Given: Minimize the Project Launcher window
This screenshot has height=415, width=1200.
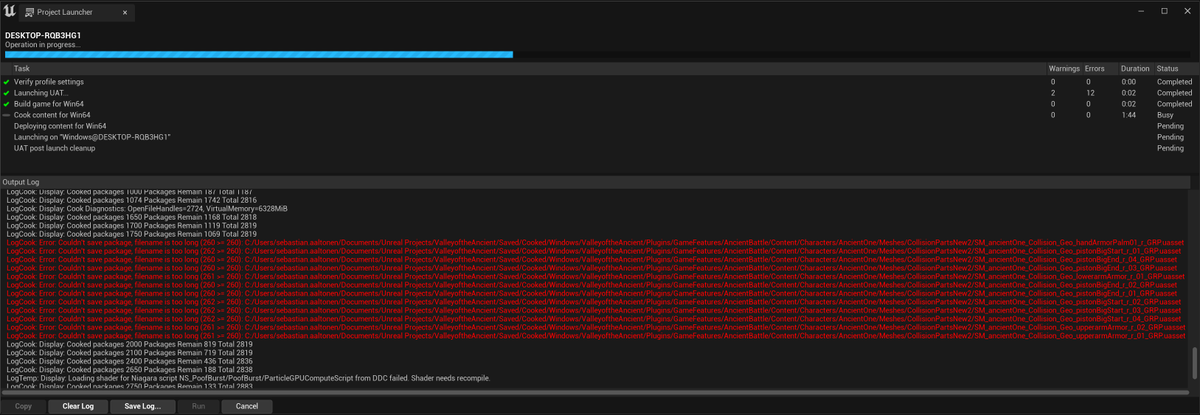Looking at the screenshot, I should coord(1142,10).
